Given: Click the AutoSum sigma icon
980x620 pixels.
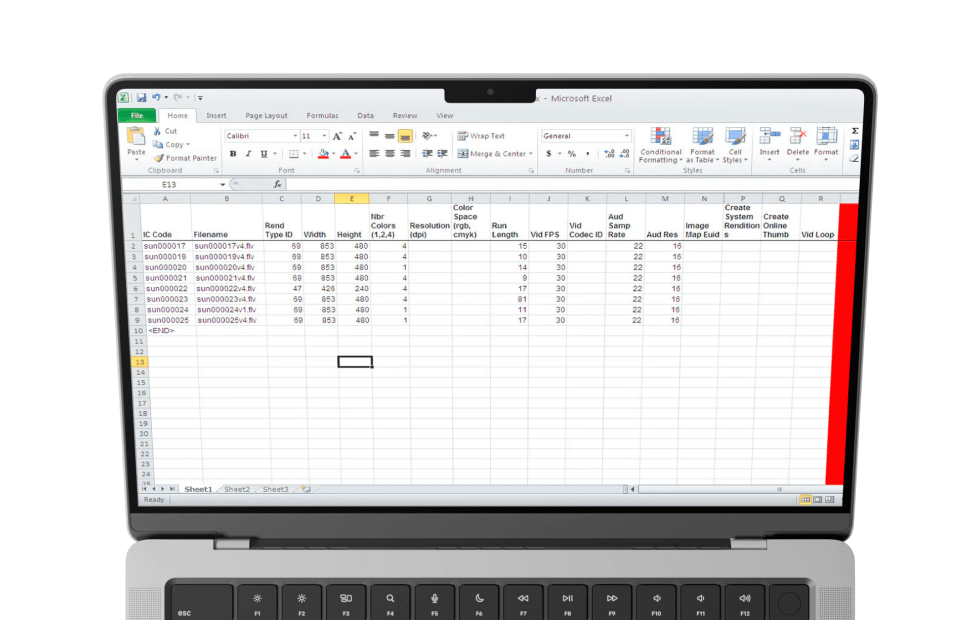Looking at the screenshot, I should [x=855, y=131].
